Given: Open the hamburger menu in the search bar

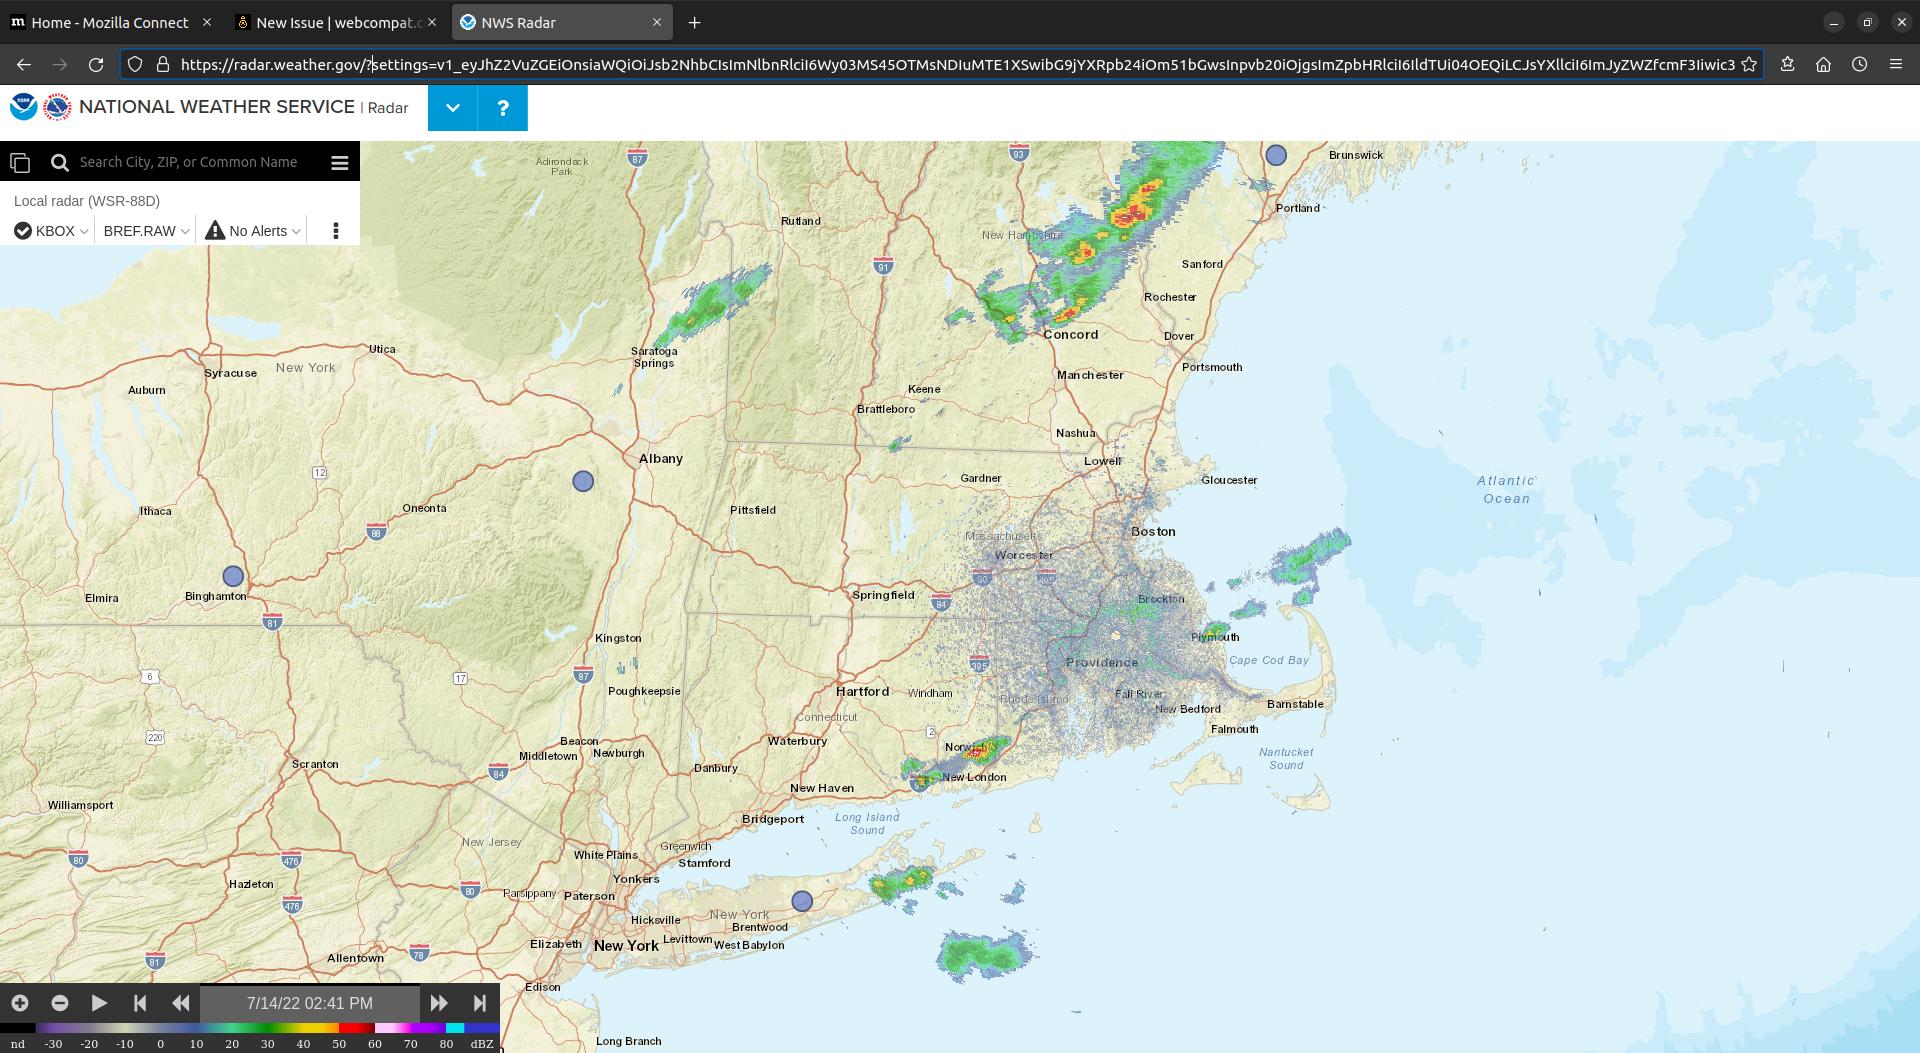Looking at the screenshot, I should coord(340,161).
